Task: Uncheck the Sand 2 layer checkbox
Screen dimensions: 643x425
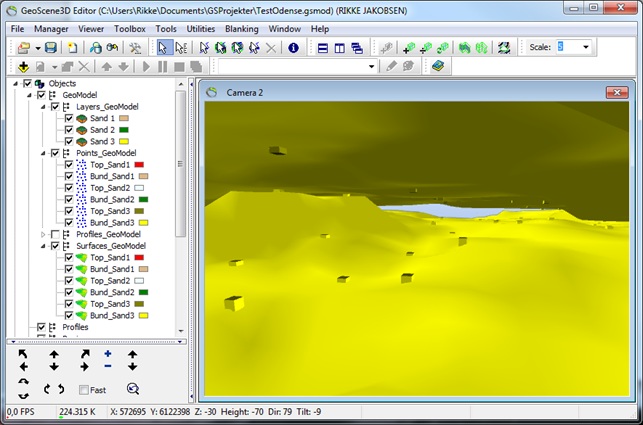Action: pos(69,130)
